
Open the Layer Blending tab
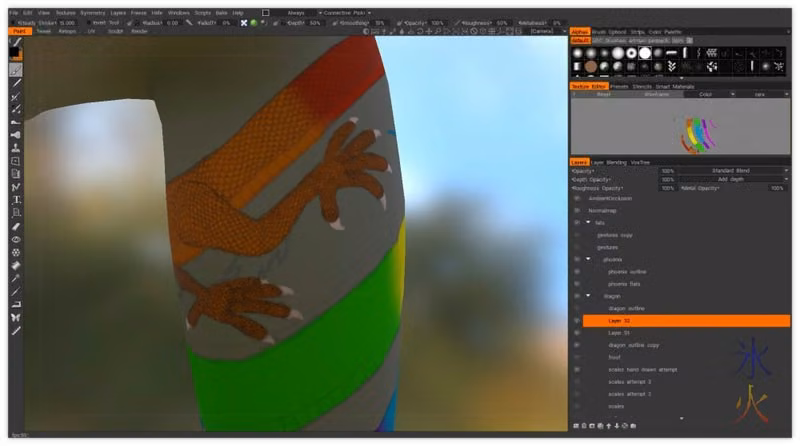[609, 162]
